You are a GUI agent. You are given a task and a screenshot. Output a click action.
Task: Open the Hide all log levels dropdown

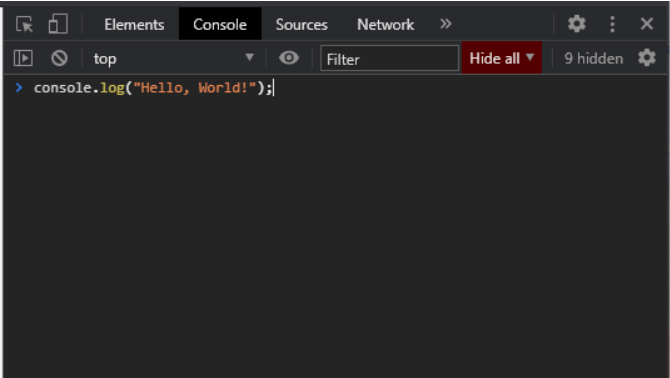coord(502,58)
